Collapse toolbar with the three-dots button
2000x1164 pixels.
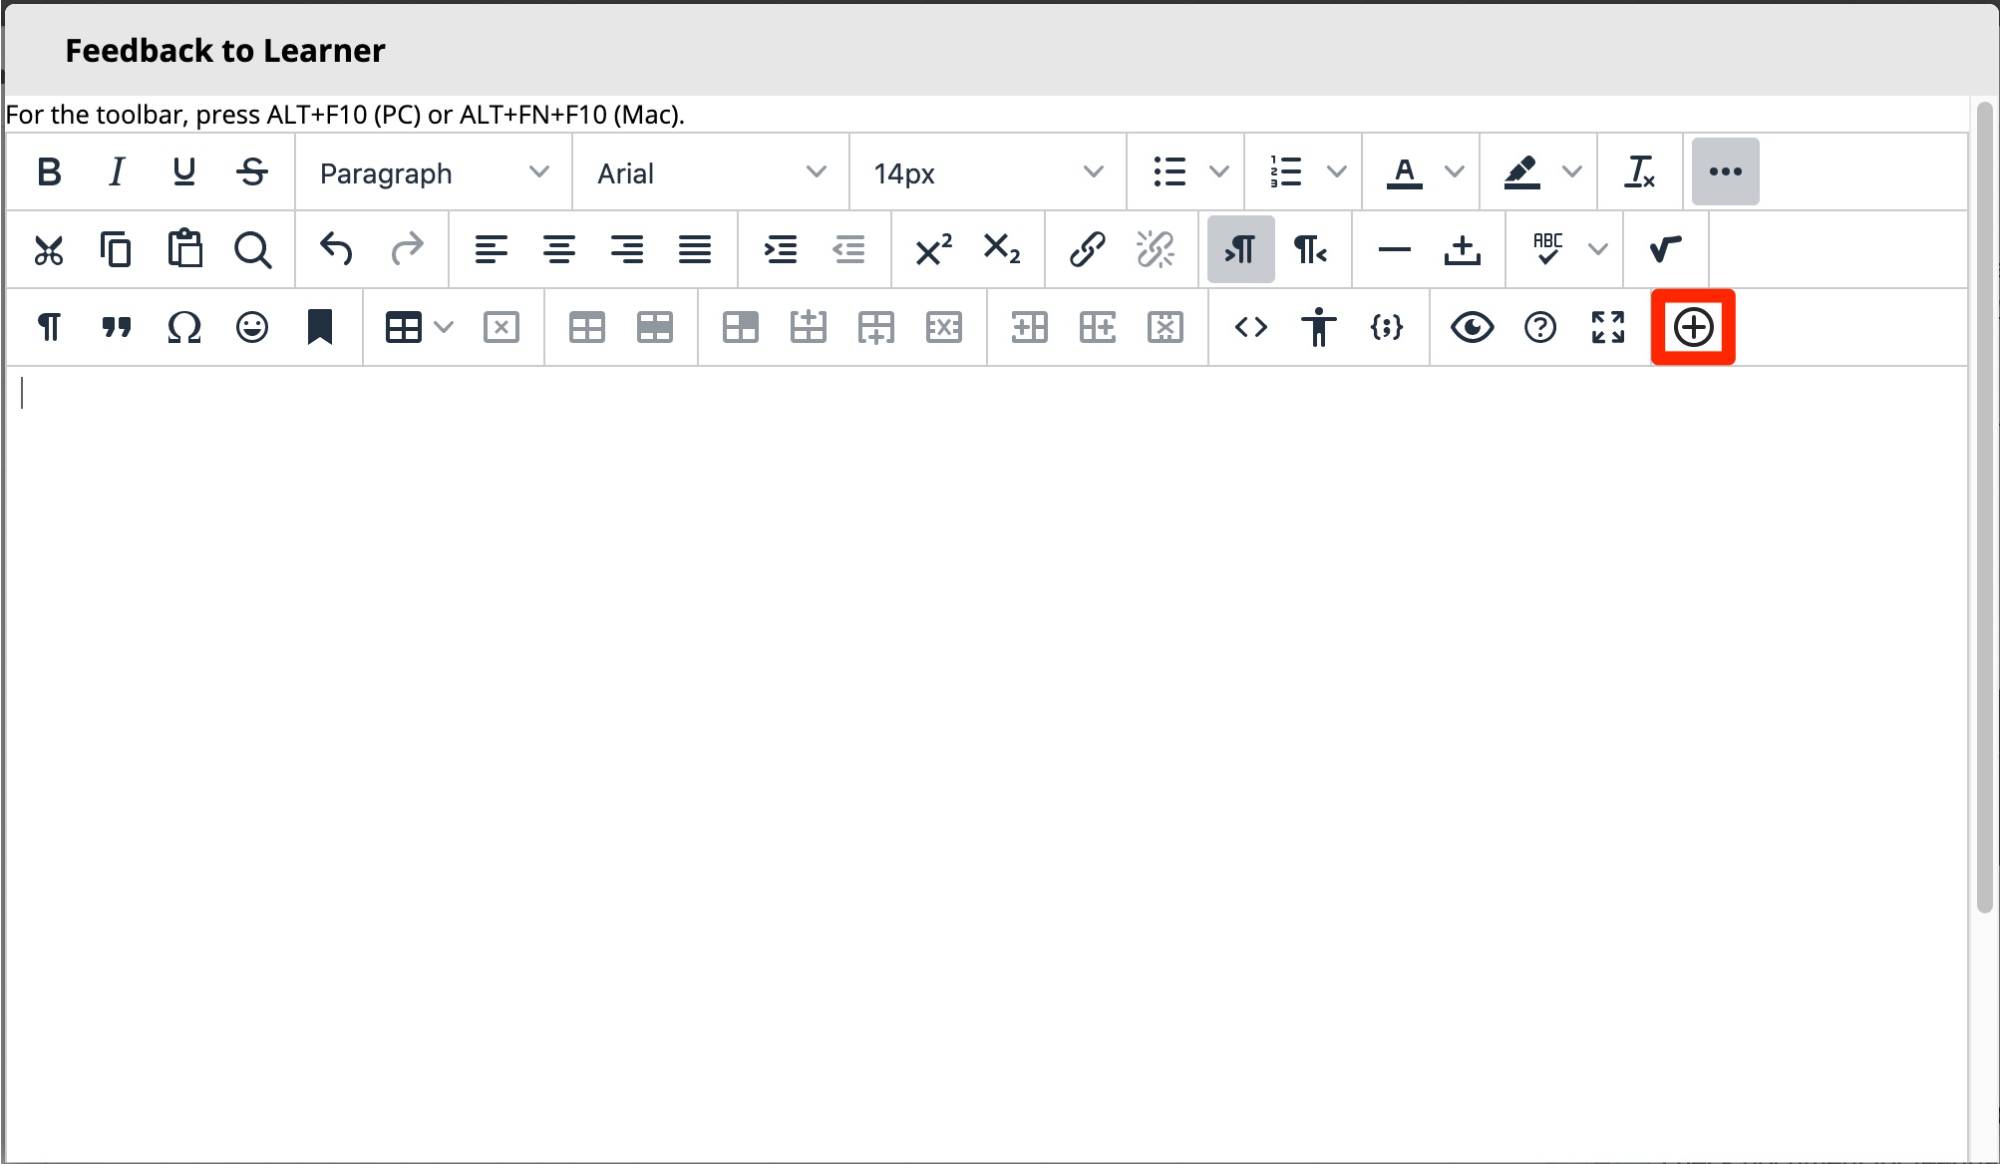click(x=1724, y=172)
